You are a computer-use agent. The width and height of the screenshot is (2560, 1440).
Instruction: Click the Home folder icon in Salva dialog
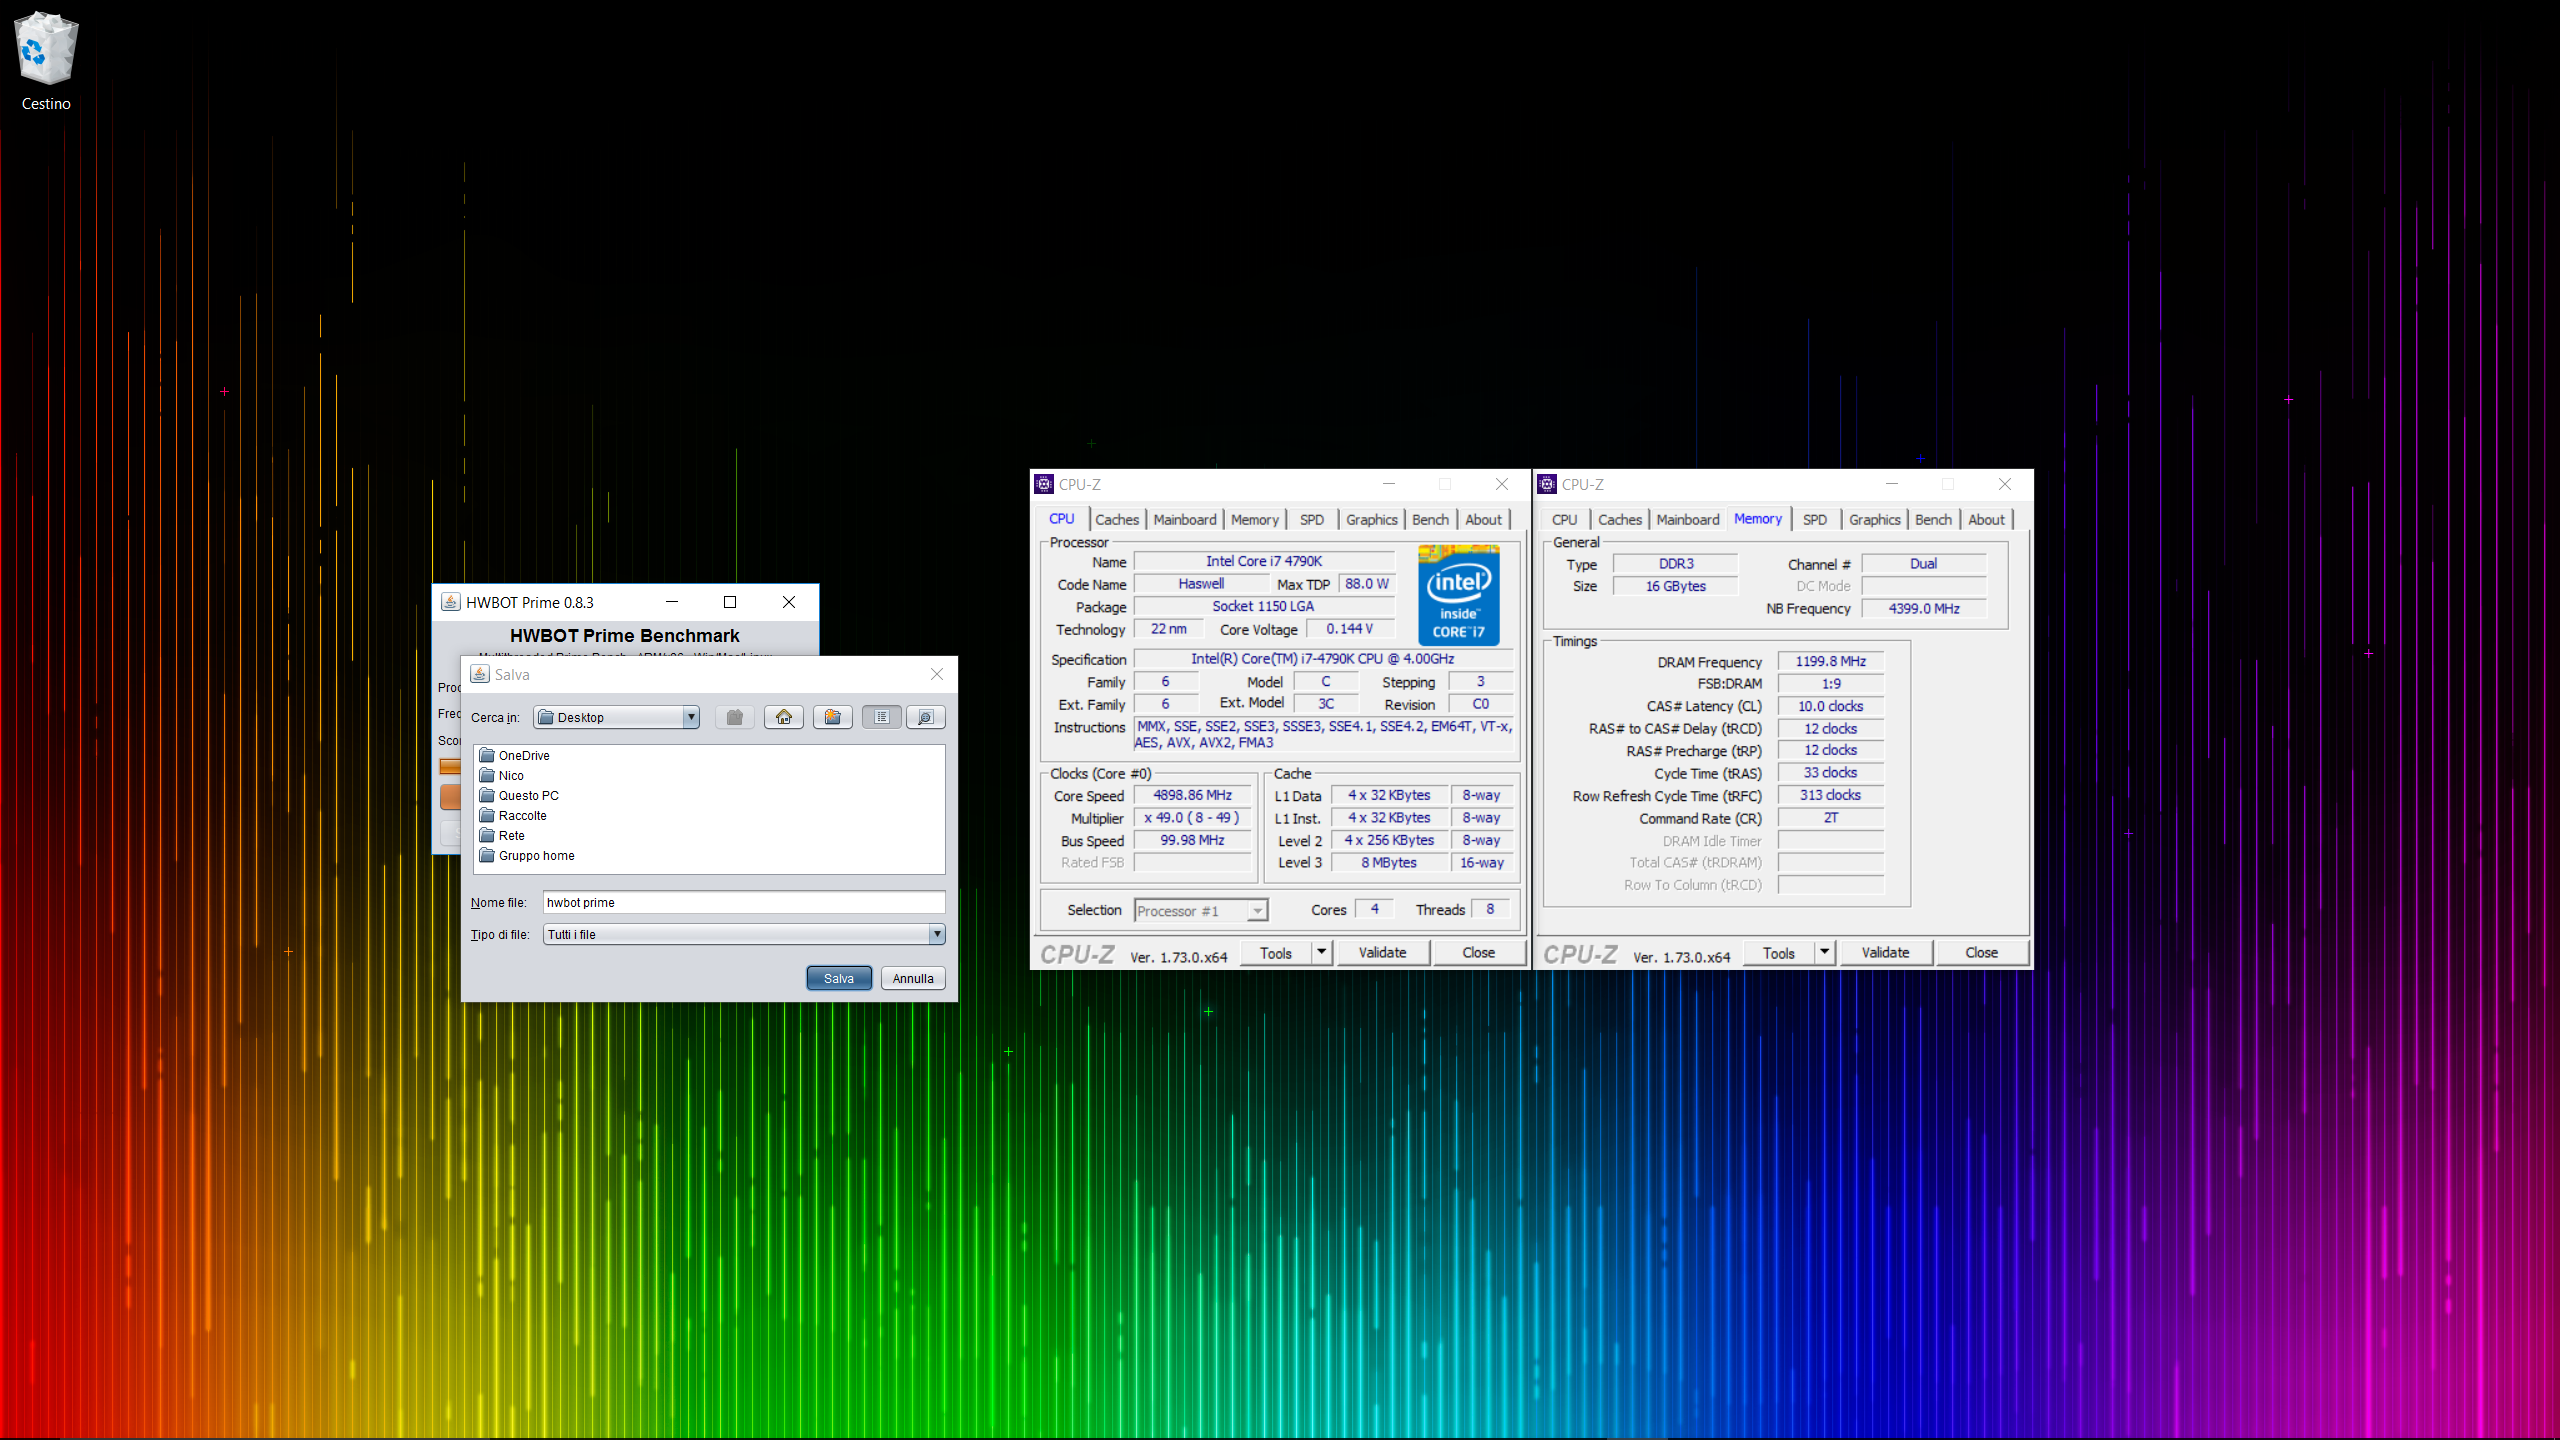(784, 717)
